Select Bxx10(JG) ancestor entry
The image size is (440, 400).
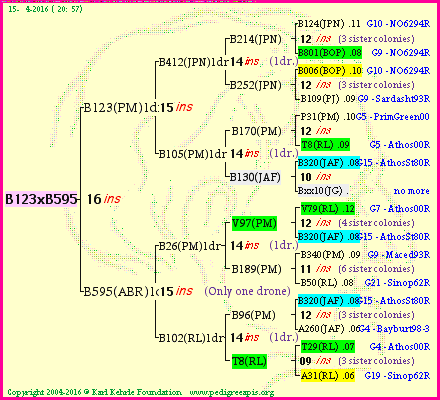[x=323, y=191]
